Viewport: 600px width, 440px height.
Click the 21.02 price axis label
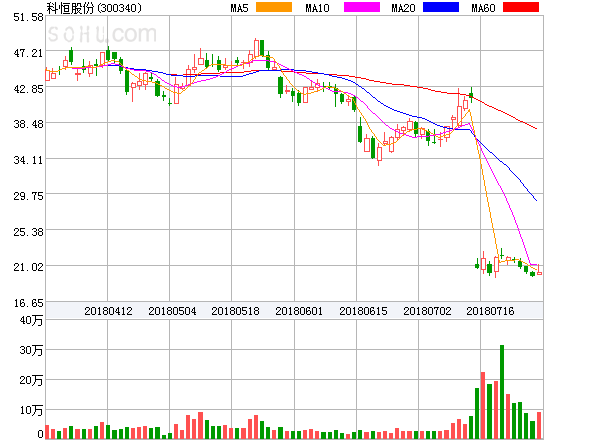28,267
